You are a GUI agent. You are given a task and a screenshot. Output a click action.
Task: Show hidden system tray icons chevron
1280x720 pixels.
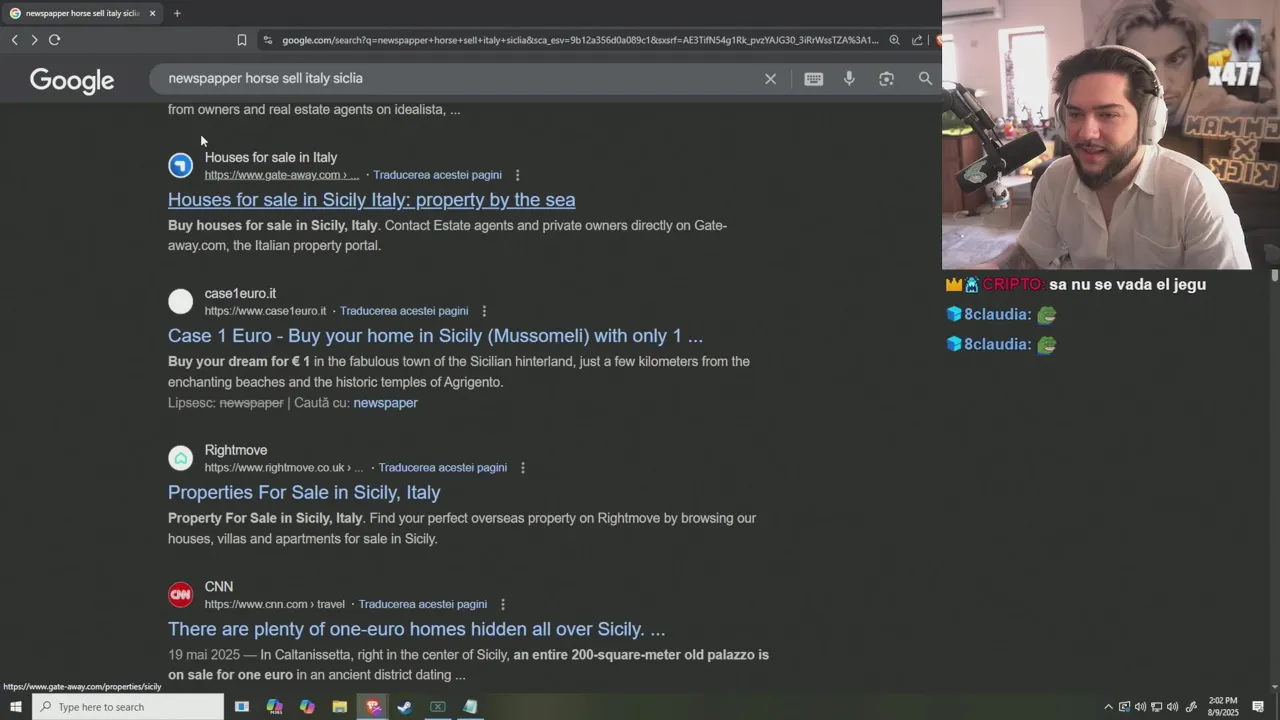(x=1108, y=707)
